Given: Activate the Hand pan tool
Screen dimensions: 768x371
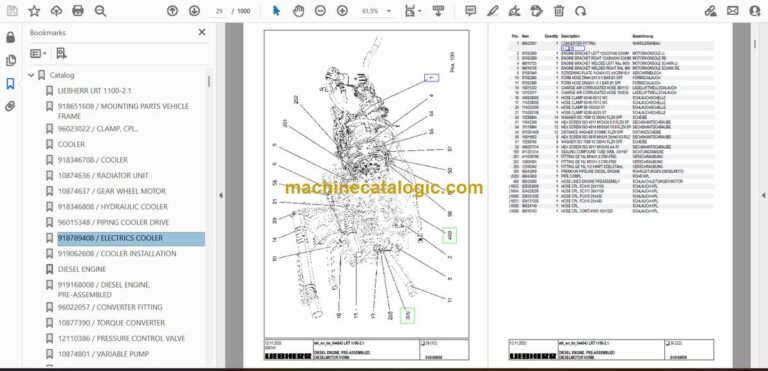Looking at the screenshot, I should [x=298, y=11].
